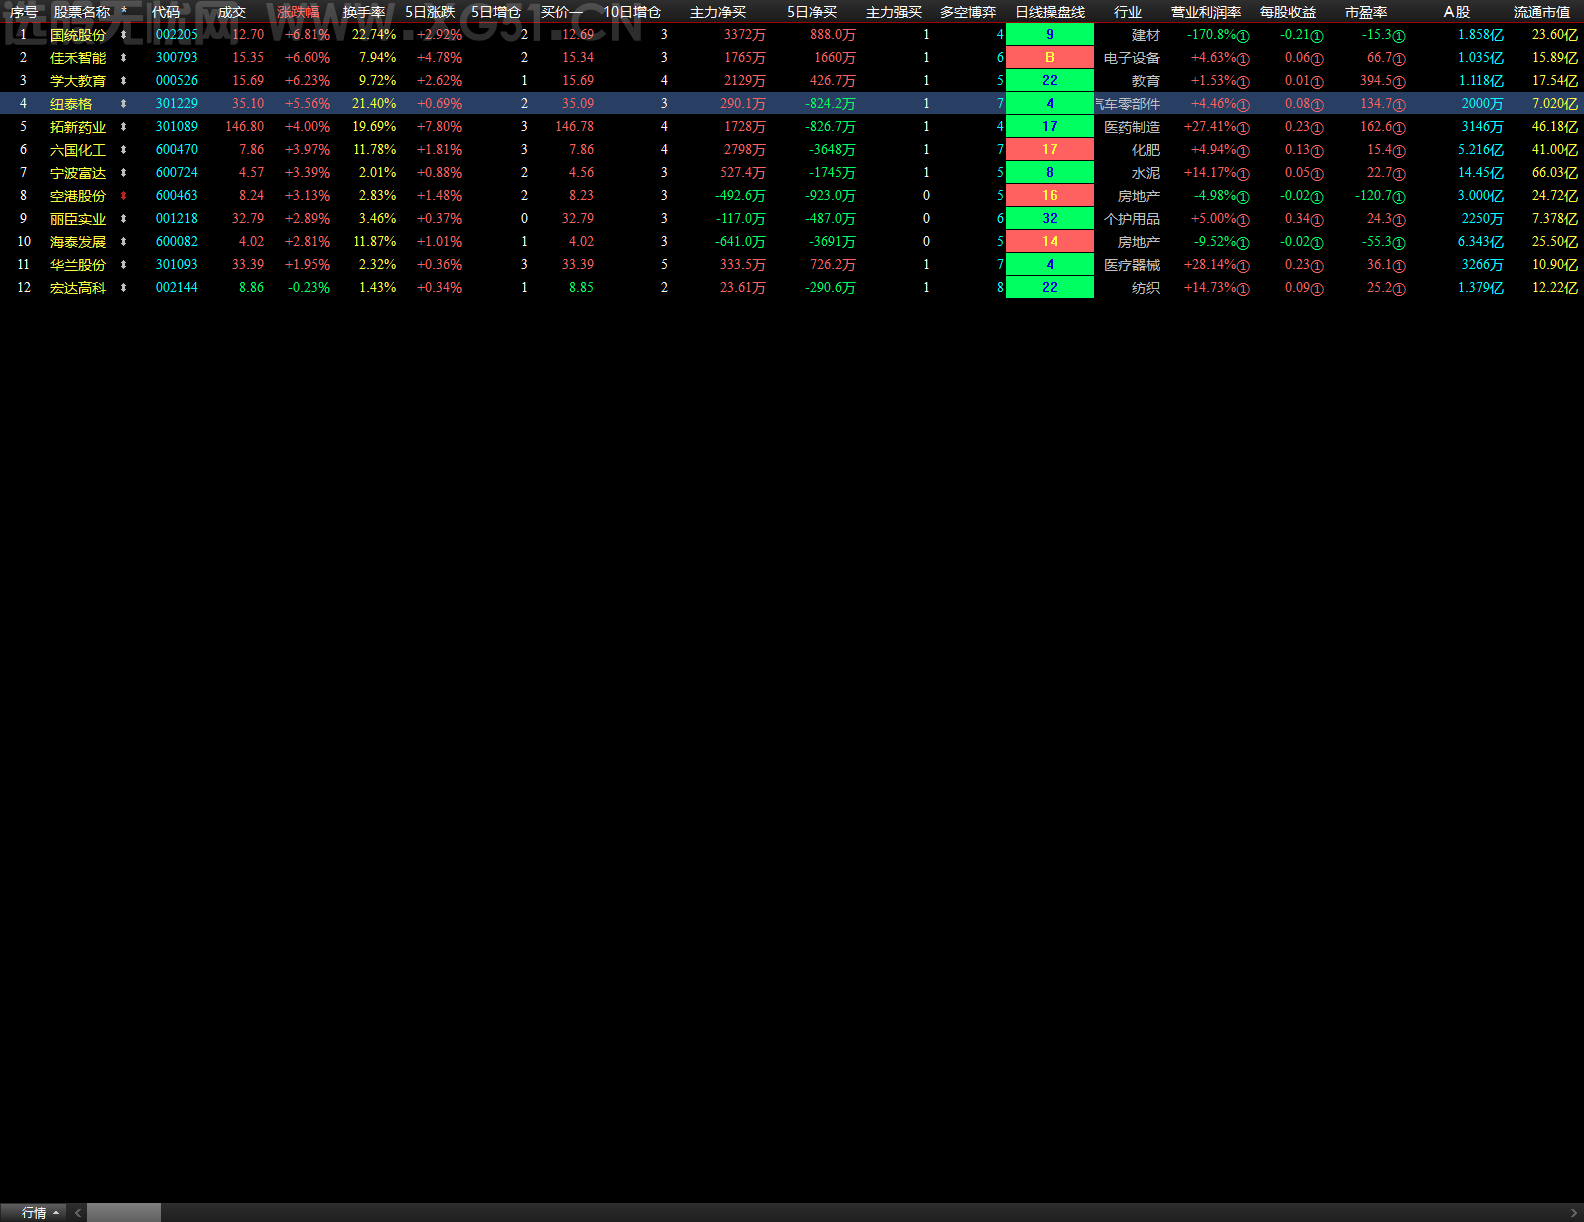Click the horizontal scrollbar thumb
The image size is (1584, 1222).
coord(124,1213)
